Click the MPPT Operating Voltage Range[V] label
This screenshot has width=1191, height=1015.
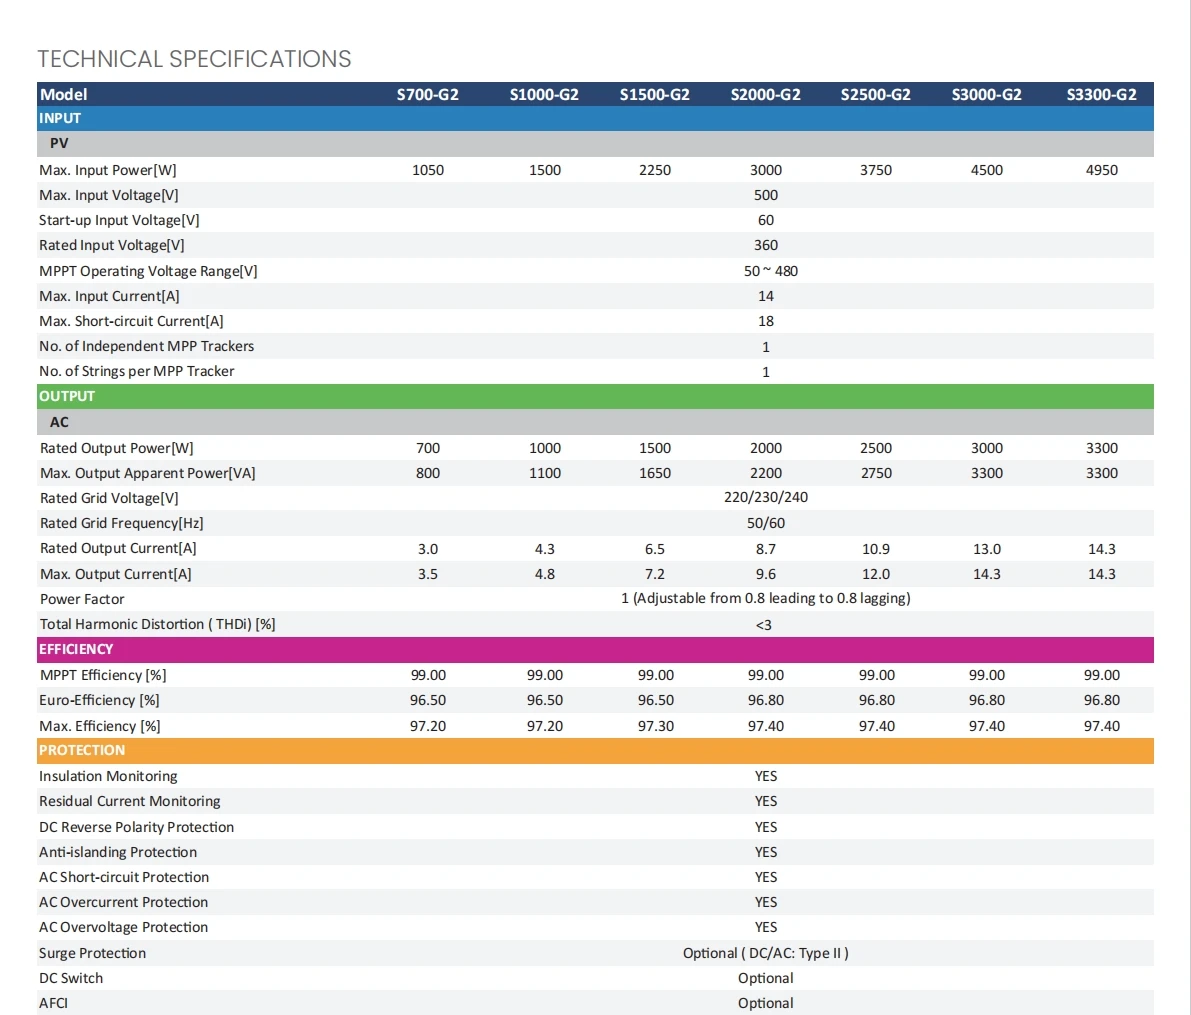pyautogui.click(x=148, y=271)
